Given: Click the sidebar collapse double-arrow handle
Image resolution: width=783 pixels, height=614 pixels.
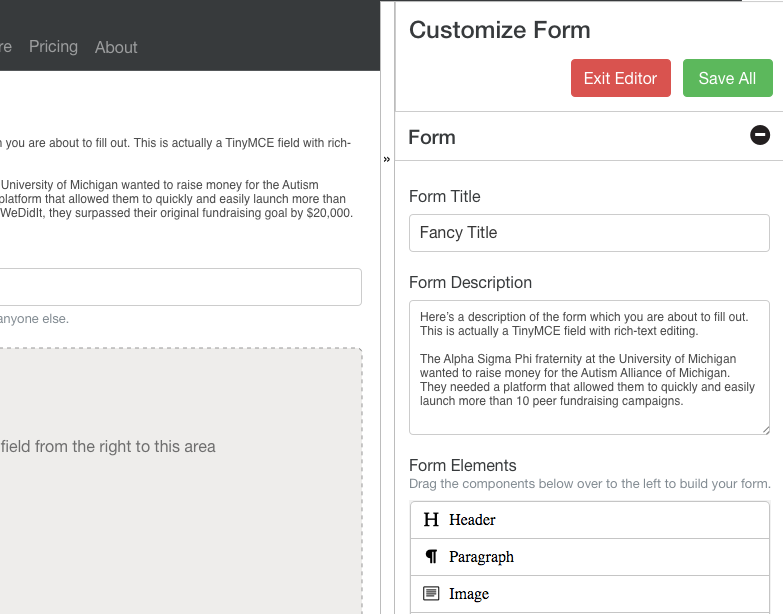Looking at the screenshot, I should (387, 159).
